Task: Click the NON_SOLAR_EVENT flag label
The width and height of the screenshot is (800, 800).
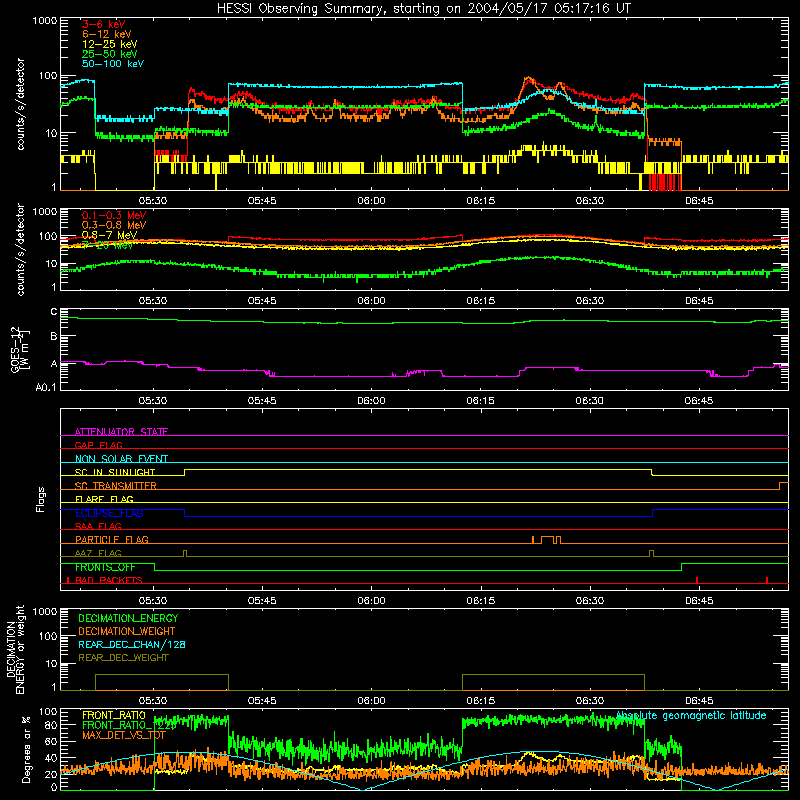Action: click(121, 459)
